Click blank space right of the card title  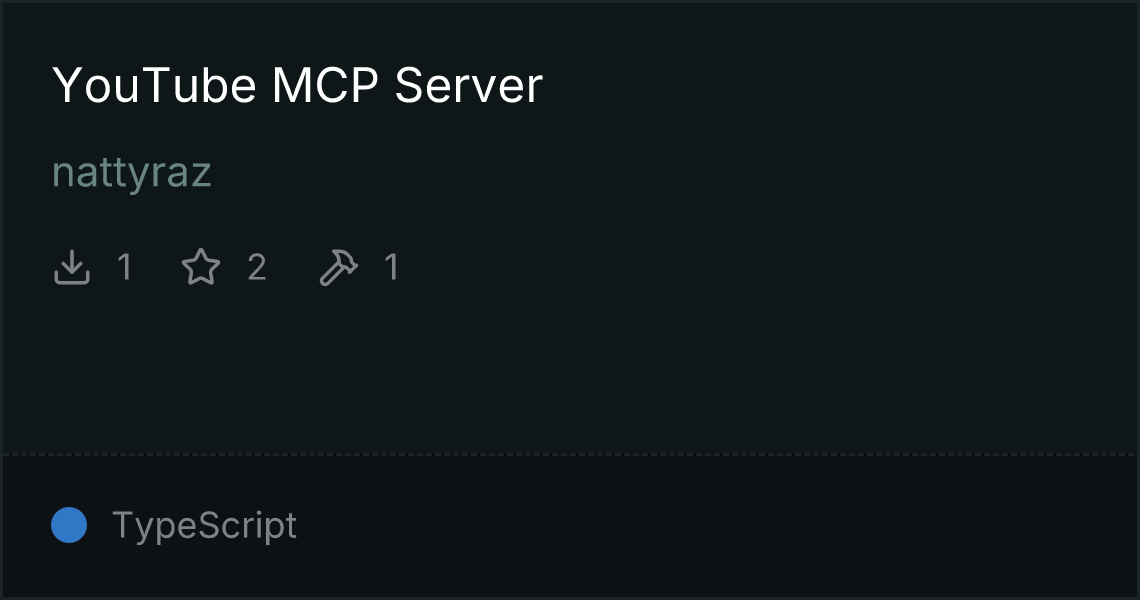(836, 85)
